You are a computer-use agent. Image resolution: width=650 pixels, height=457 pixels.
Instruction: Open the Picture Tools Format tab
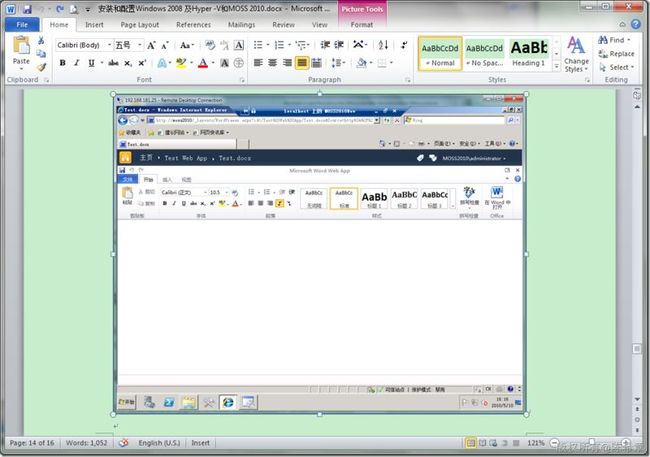pyautogui.click(x=361, y=24)
